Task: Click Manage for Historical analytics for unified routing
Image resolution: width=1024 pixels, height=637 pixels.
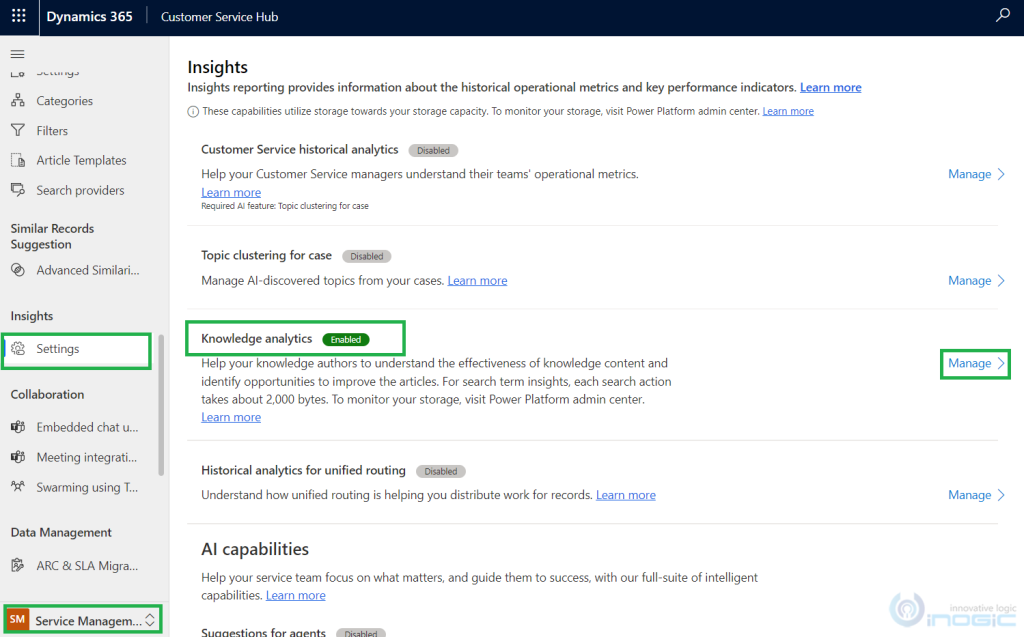Action: pyautogui.click(x=969, y=494)
